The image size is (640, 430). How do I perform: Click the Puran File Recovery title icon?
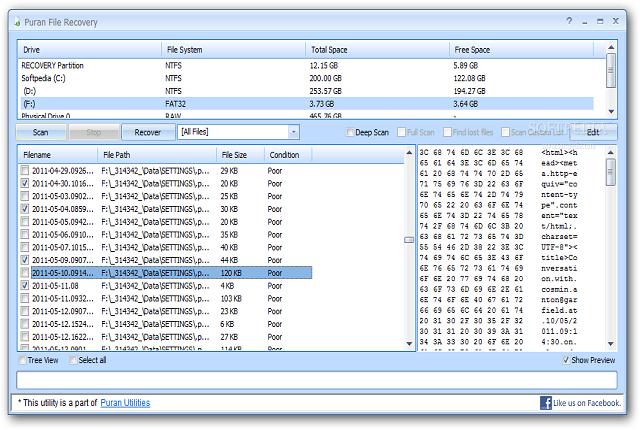tap(12, 20)
